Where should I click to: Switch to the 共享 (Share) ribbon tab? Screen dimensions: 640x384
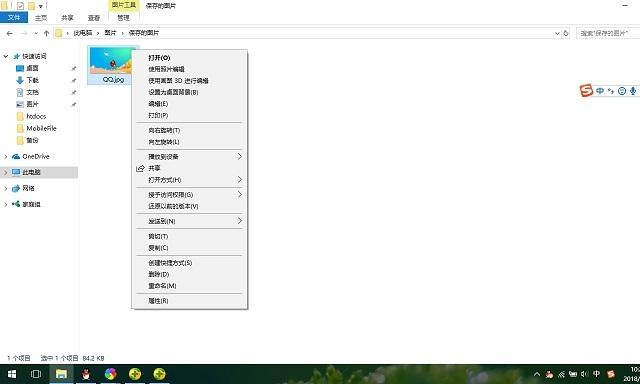point(67,18)
